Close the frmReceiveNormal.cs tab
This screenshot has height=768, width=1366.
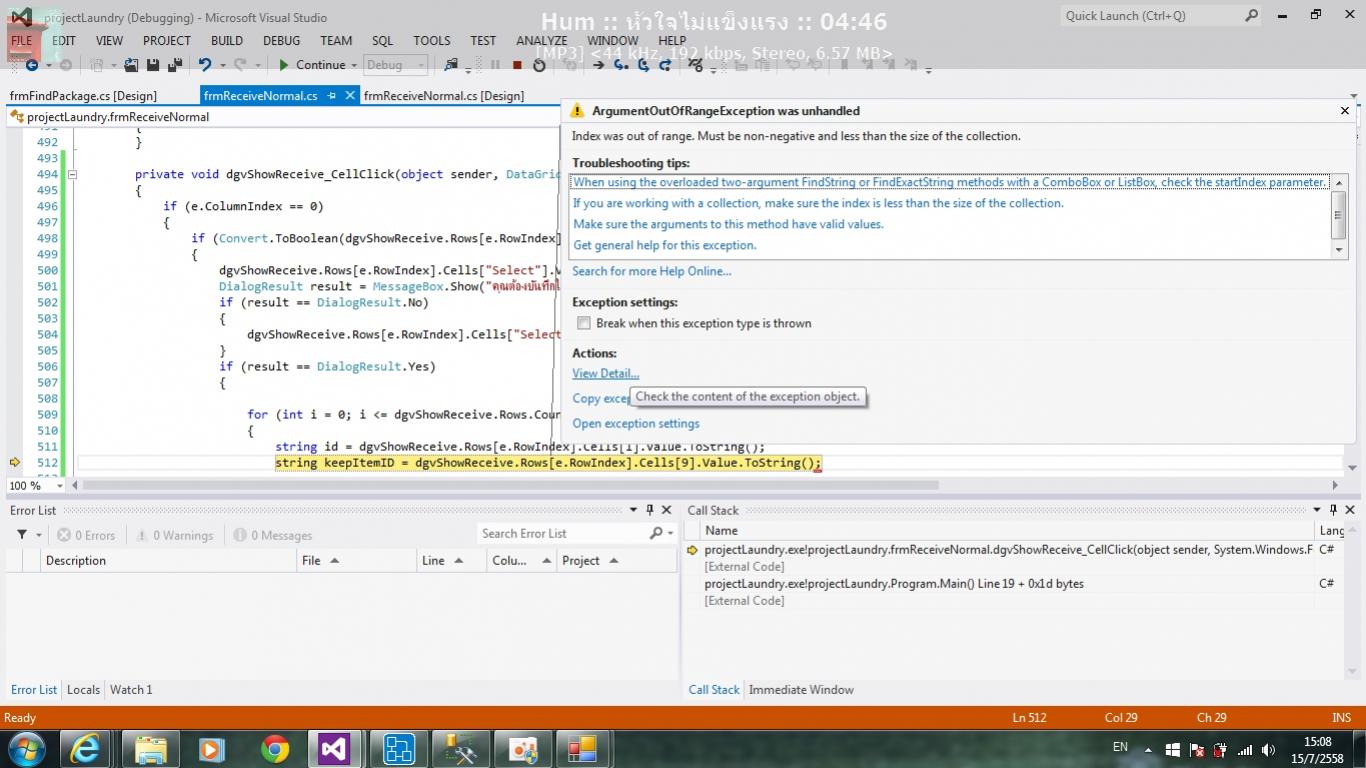(350, 95)
